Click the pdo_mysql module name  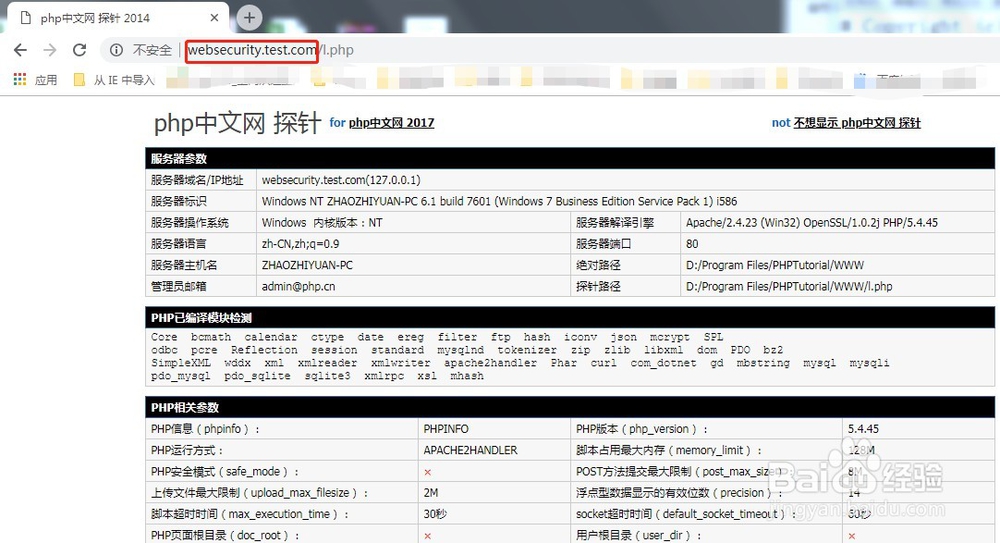pyautogui.click(x=180, y=376)
